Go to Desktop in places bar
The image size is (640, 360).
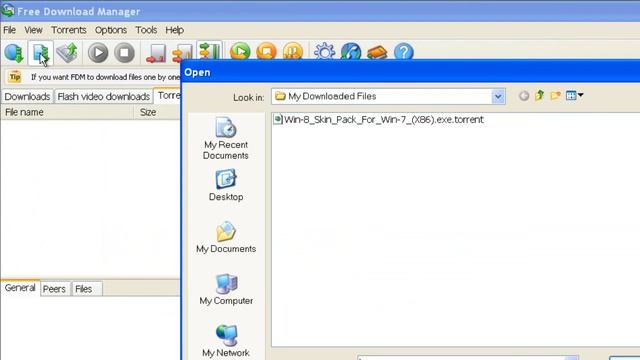pyautogui.click(x=226, y=186)
